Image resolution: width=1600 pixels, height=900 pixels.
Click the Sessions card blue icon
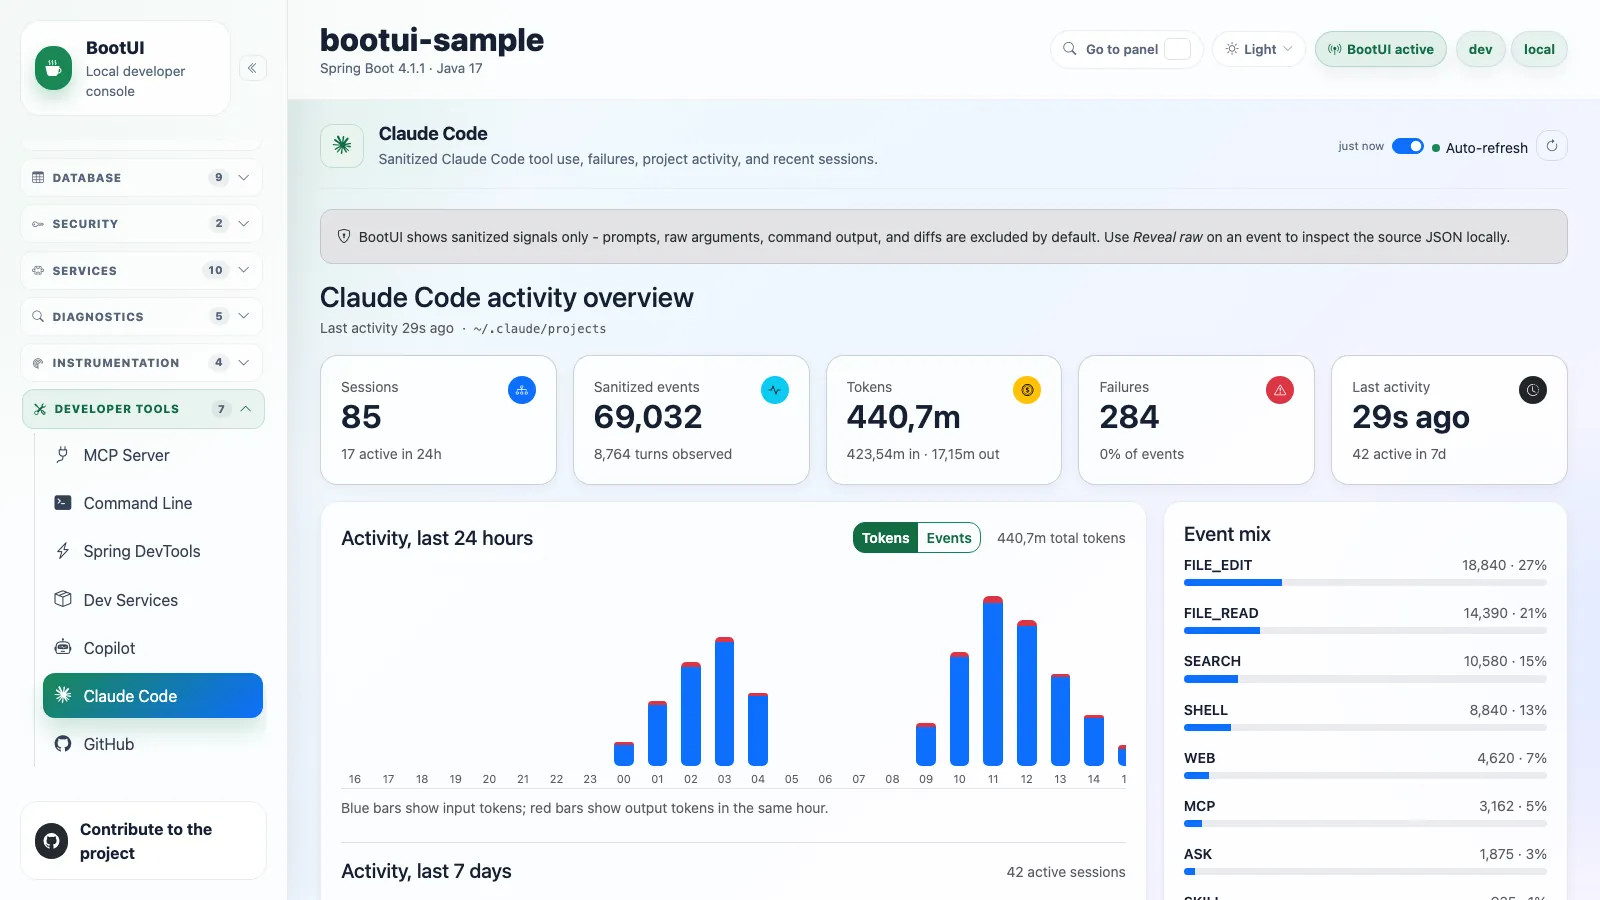[522, 390]
